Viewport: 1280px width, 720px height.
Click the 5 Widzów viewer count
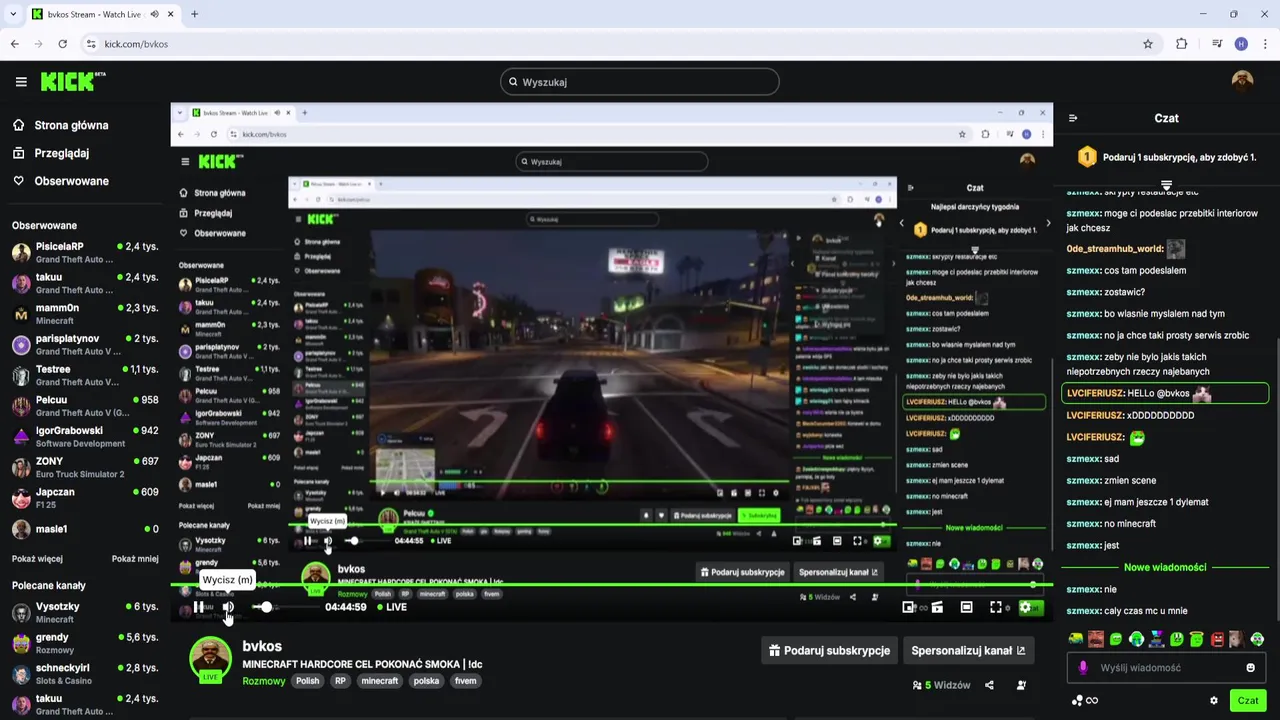(x=941, y=685)
